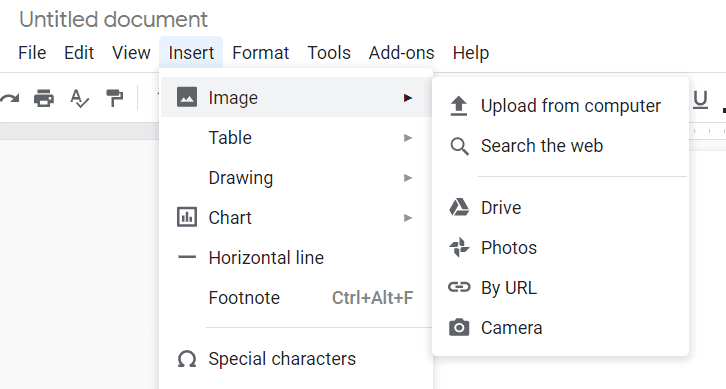Screen dimensions: 726x389
Task: Select the Drawing menu entry
Action: tap(296, 178)
